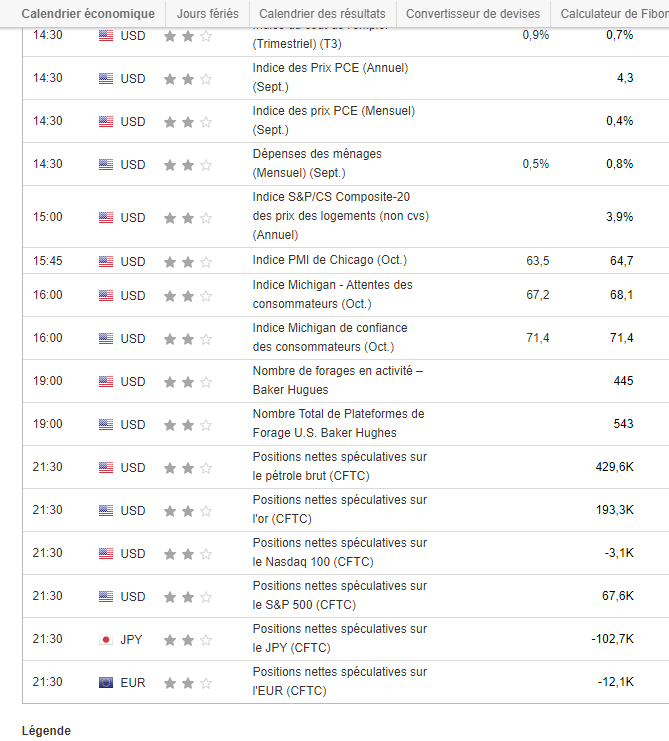Screen dimensions: 669x741
Task: Go to the Calendrier économique tab
Action: [x=88, y=14]
